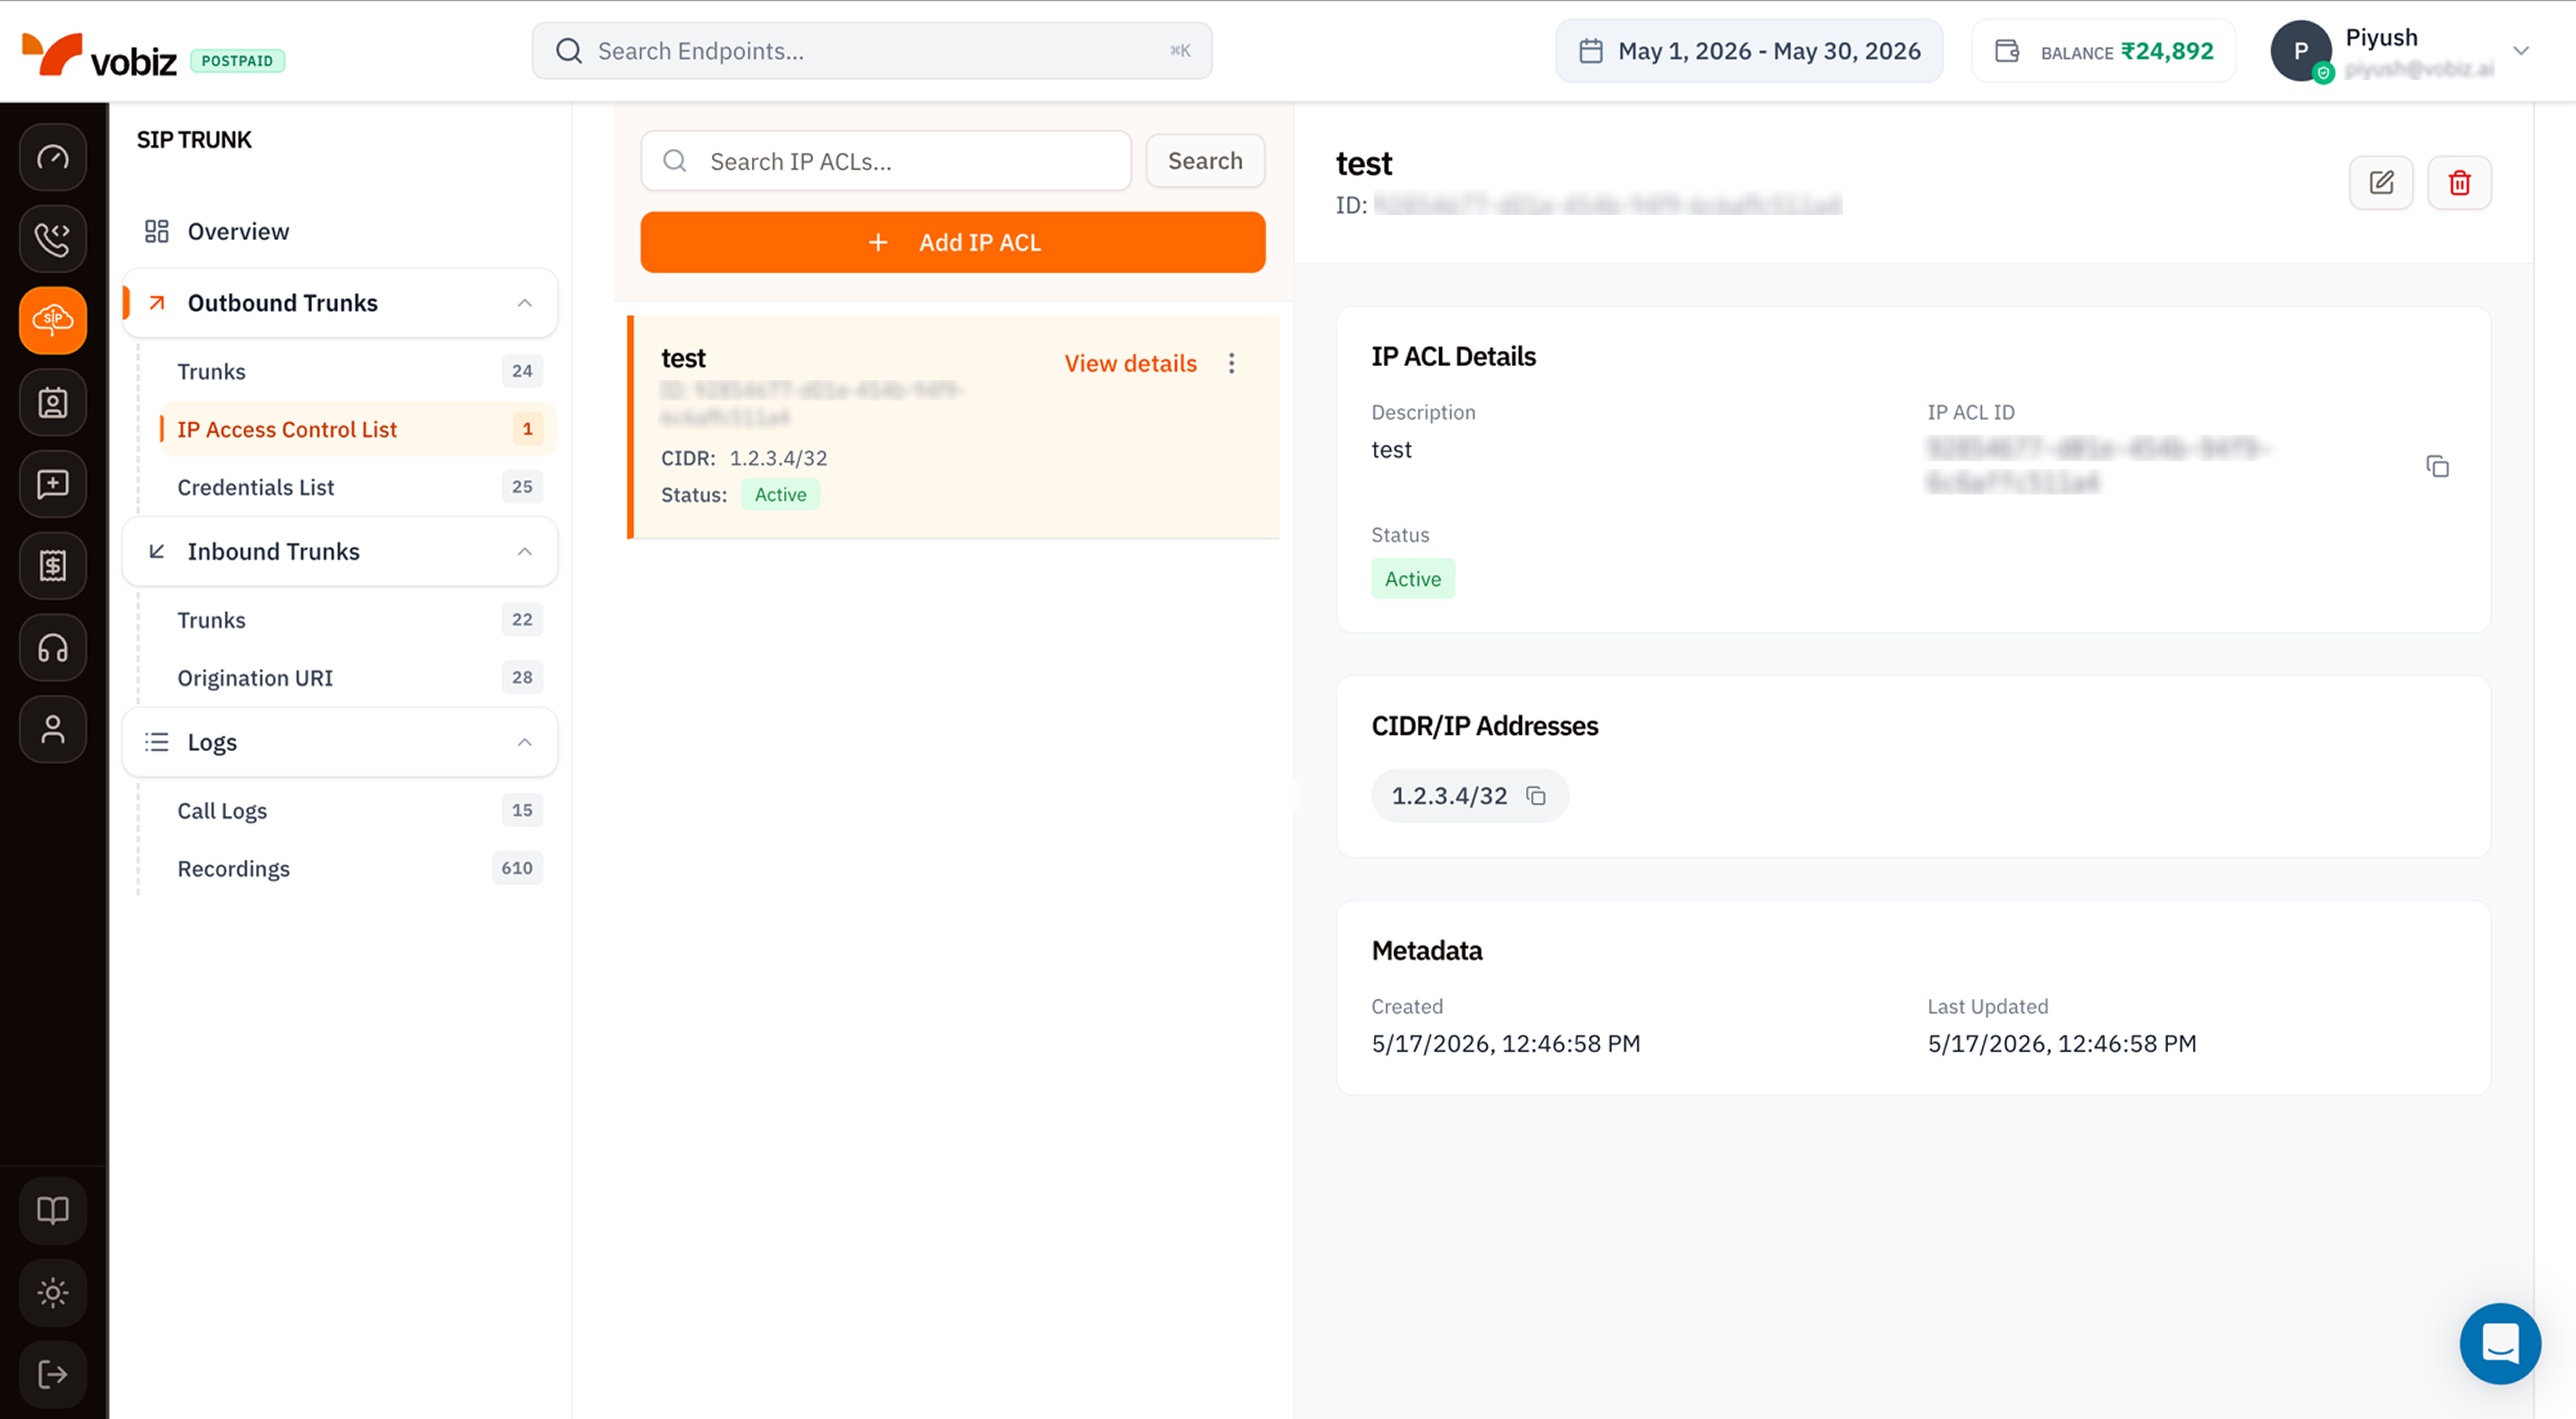2576x1419 pixels.
Task: Click the Last Updated timestamp value
Action: [x=2062, y=1044]
